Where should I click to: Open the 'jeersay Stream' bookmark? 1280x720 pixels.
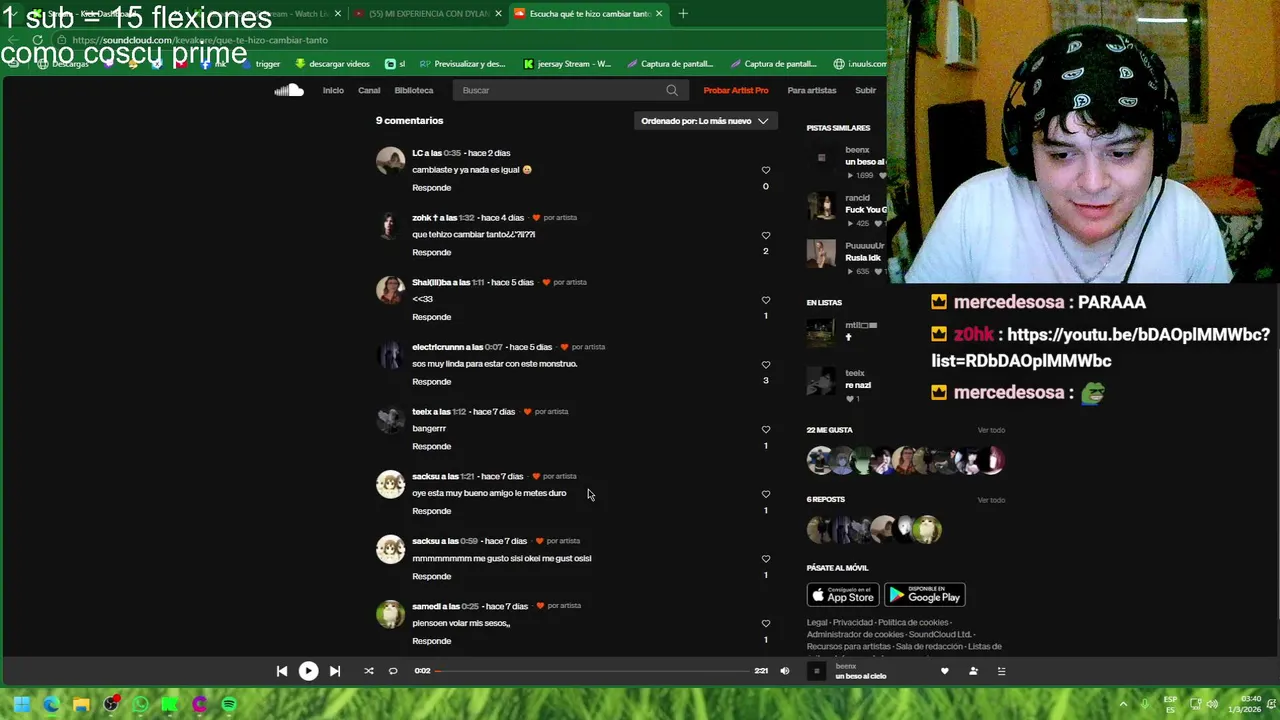tap(567, 64)
